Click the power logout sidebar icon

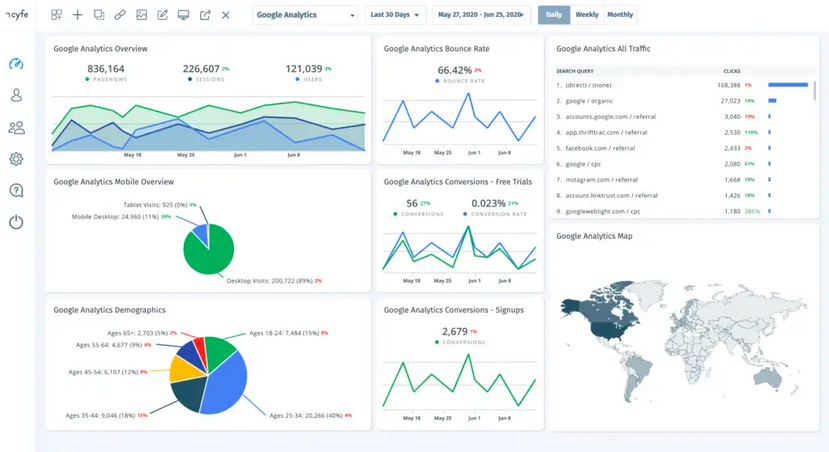(x=16, y=222)
